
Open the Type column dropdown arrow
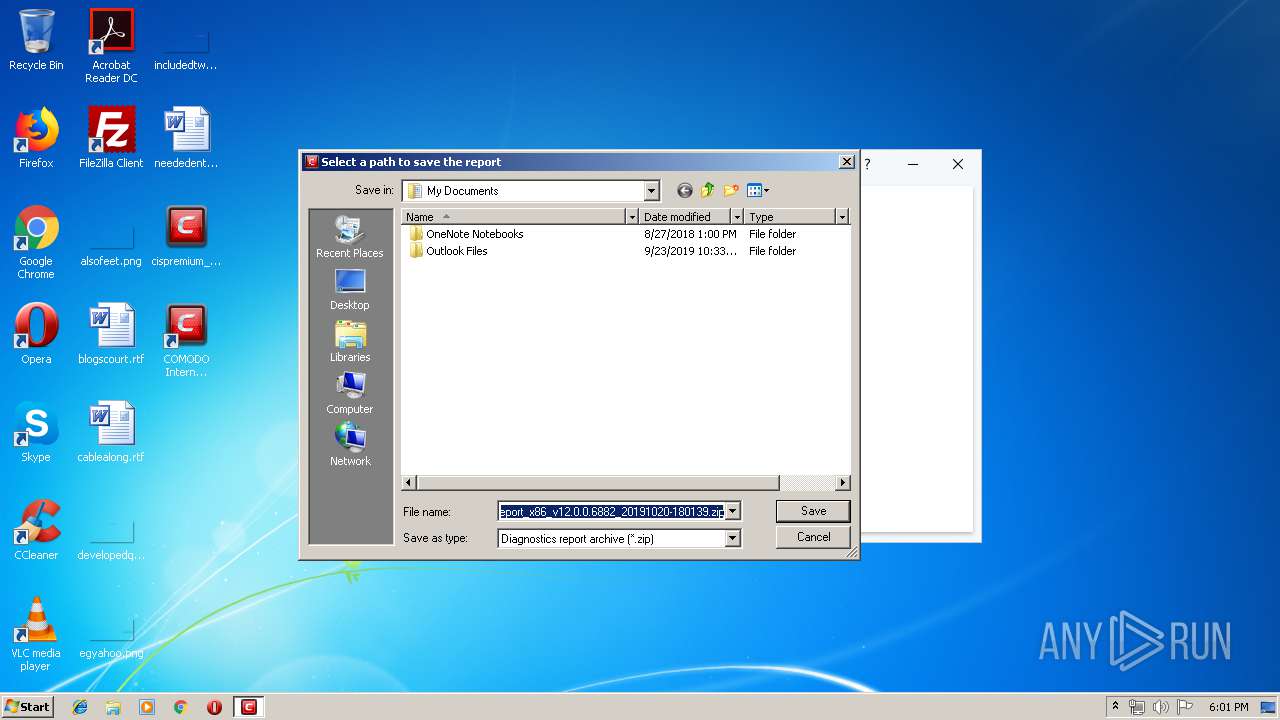842,216
